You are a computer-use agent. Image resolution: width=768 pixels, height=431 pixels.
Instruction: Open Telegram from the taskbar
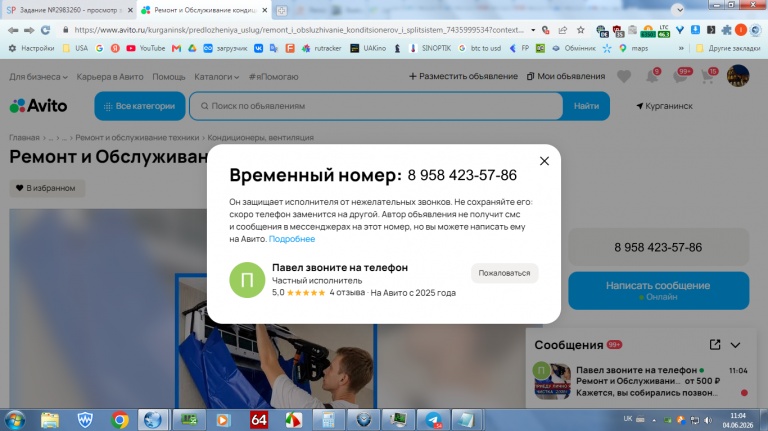(x=433, y=420)
